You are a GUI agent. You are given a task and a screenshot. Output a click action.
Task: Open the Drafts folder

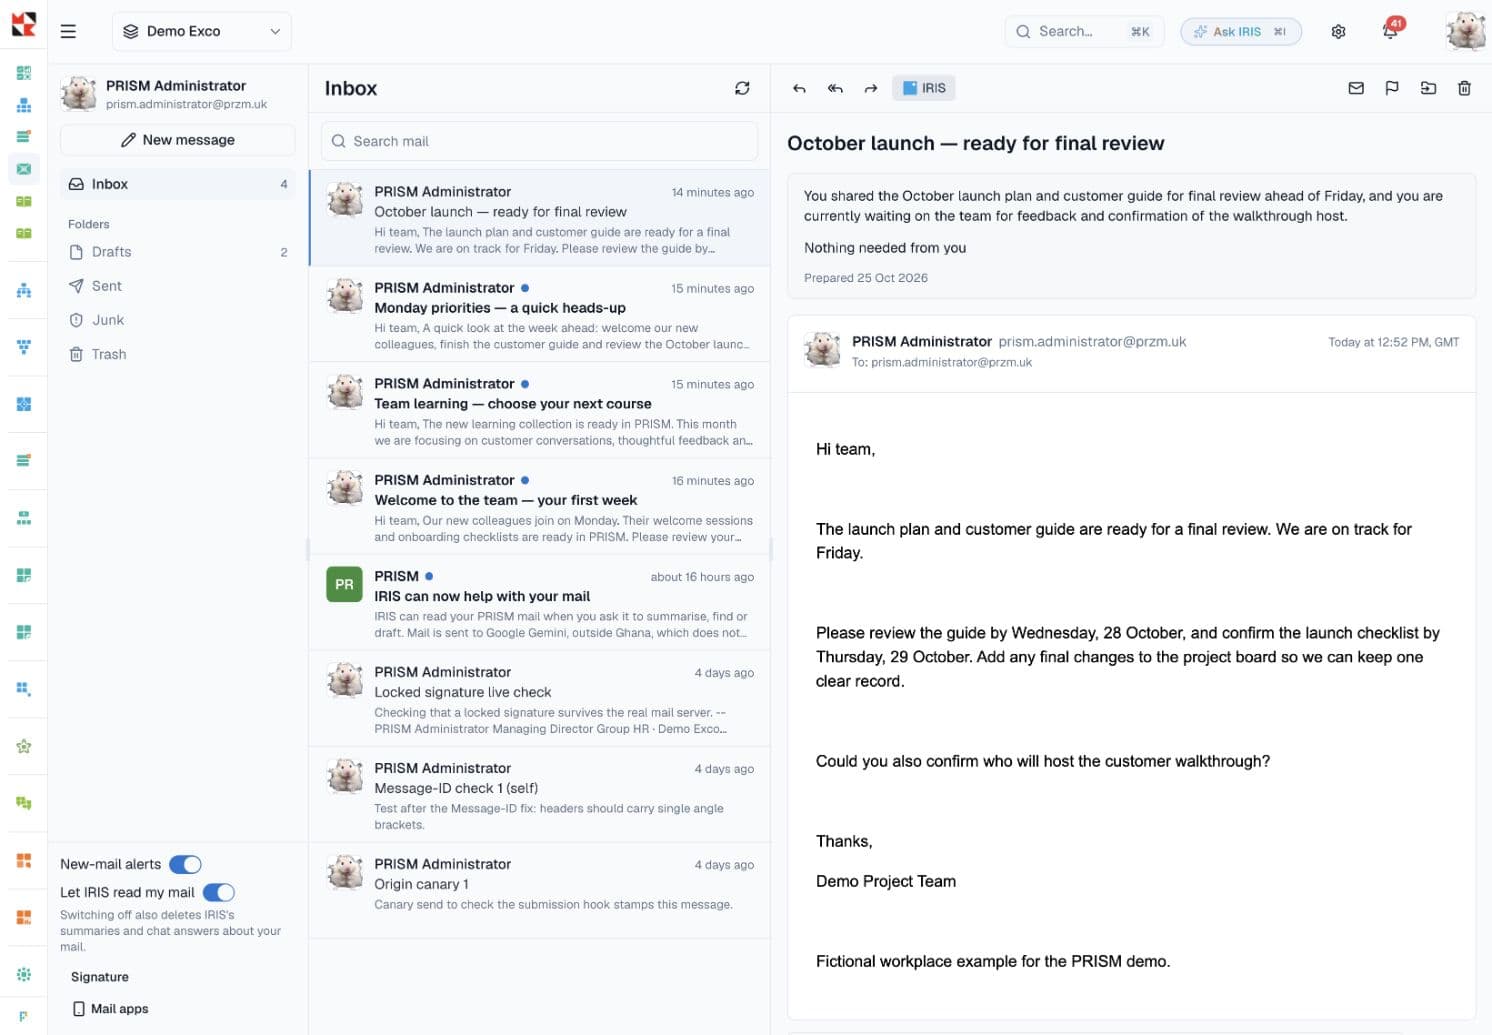coord(178,252)
